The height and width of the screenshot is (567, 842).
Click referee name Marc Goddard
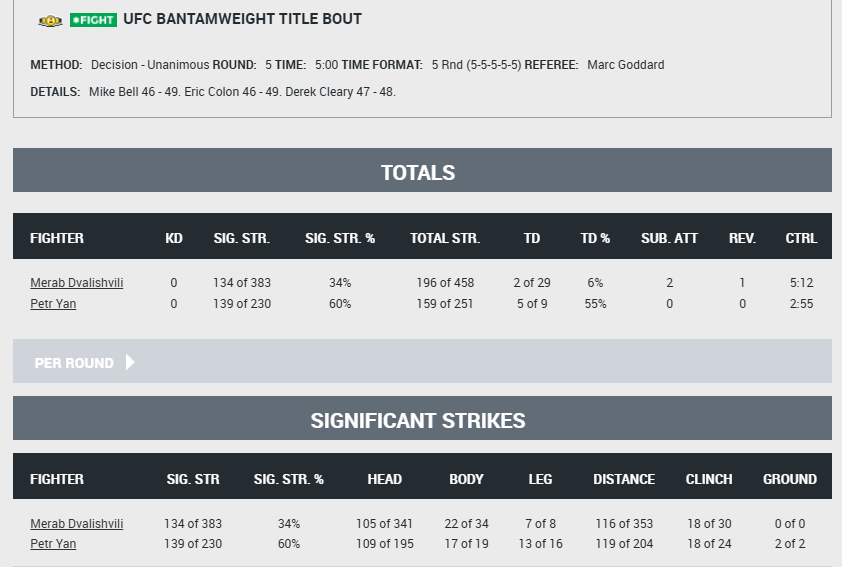pos(626,65)
